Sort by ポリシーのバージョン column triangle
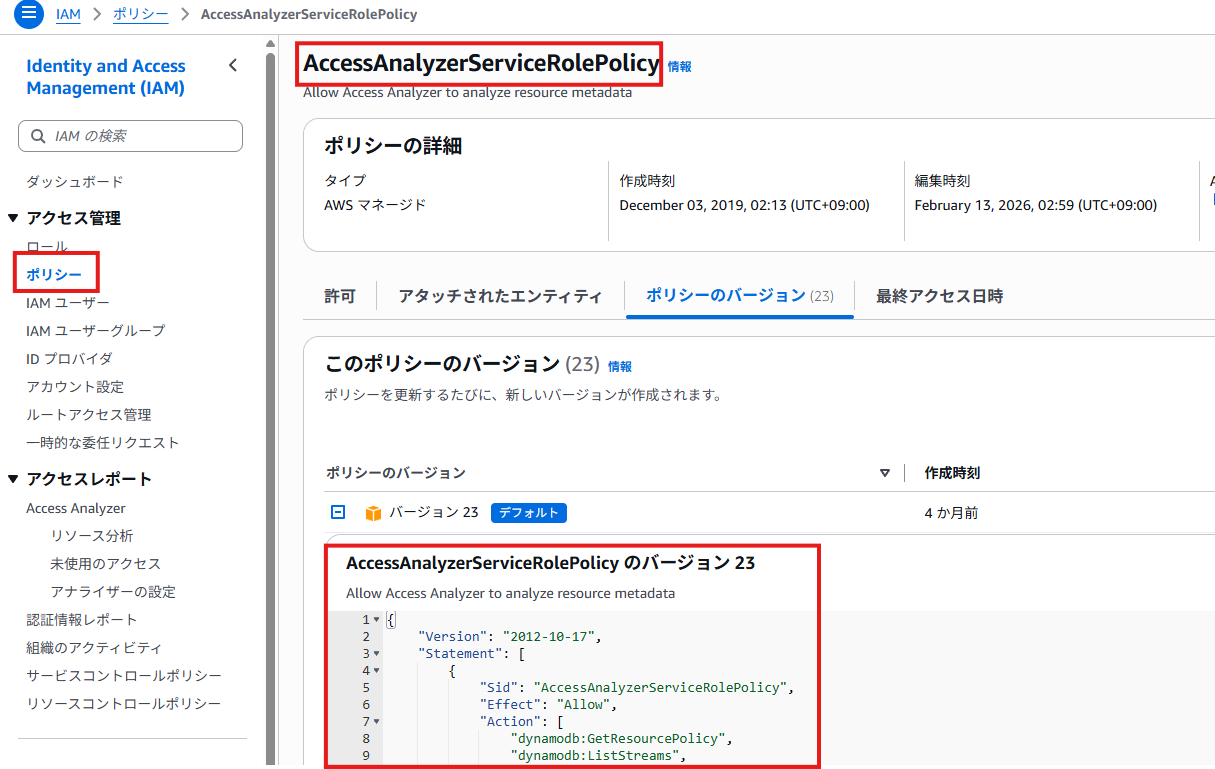The image size is (1215, 769). click(884, 473)
